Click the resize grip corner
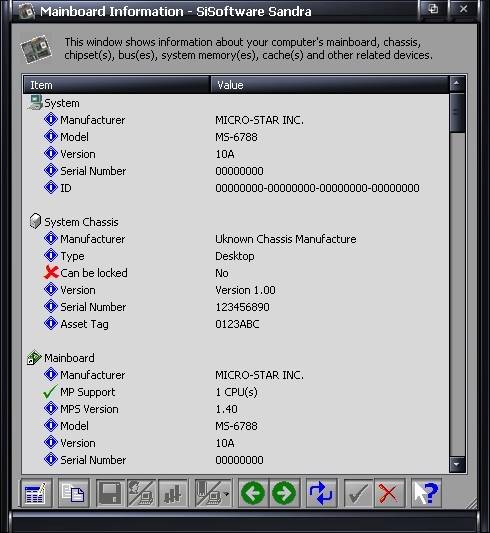Viewport: 490px width, 533px height. 472,503
